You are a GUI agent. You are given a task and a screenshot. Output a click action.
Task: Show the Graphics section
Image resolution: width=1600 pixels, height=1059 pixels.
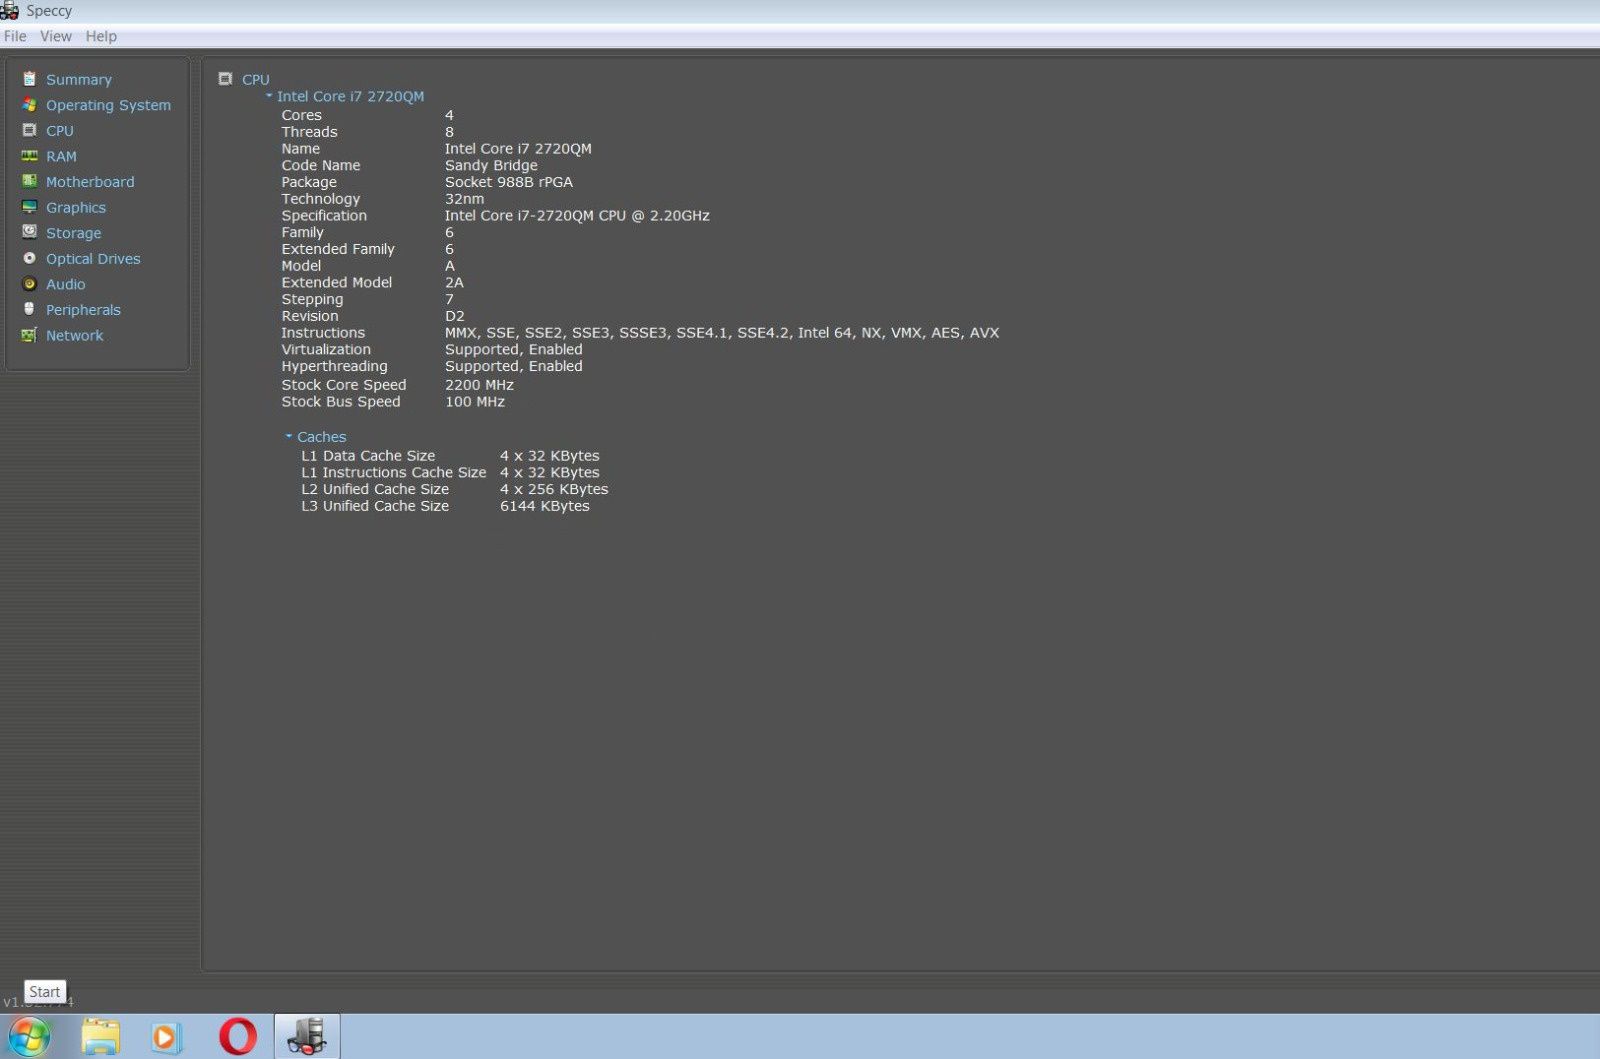(x=76, y=208)
